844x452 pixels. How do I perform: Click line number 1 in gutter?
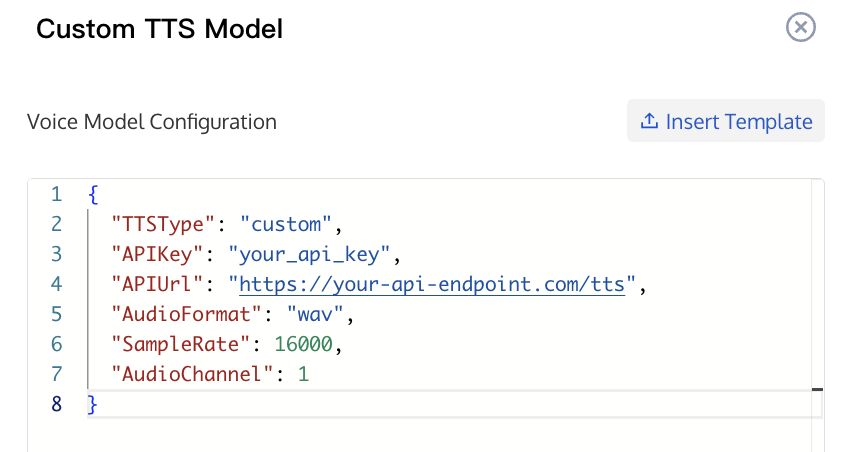pos(57,194)
